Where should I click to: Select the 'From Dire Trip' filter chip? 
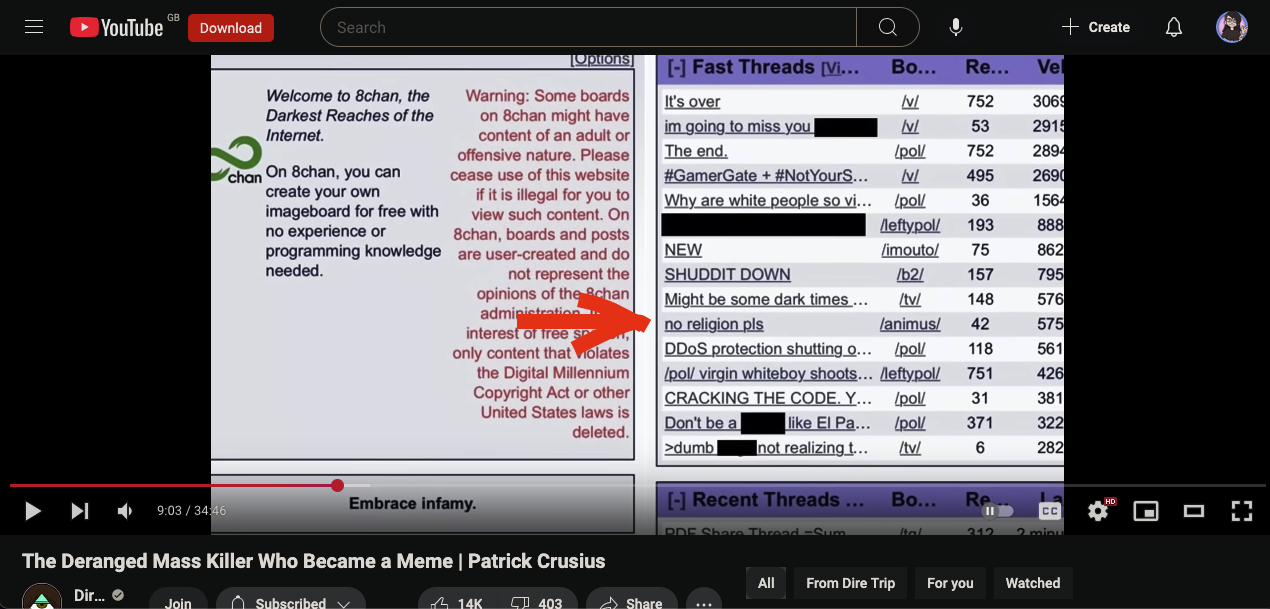coord(850,583)
